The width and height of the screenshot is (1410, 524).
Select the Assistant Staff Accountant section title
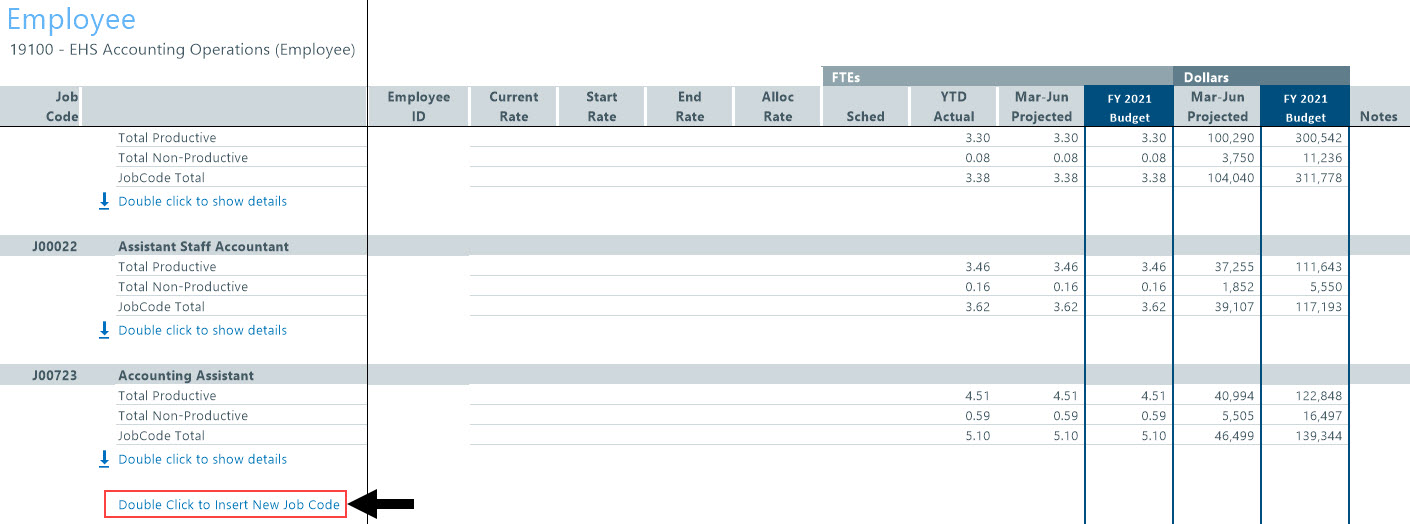(203, 247)
